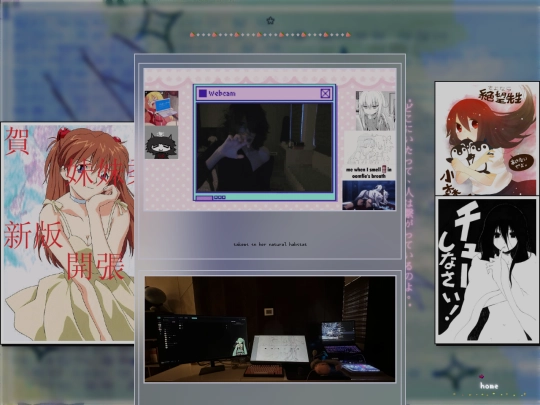540x405 pixels.
Task: Click the vertical pink Japanese text line
Action: [409, 203]
